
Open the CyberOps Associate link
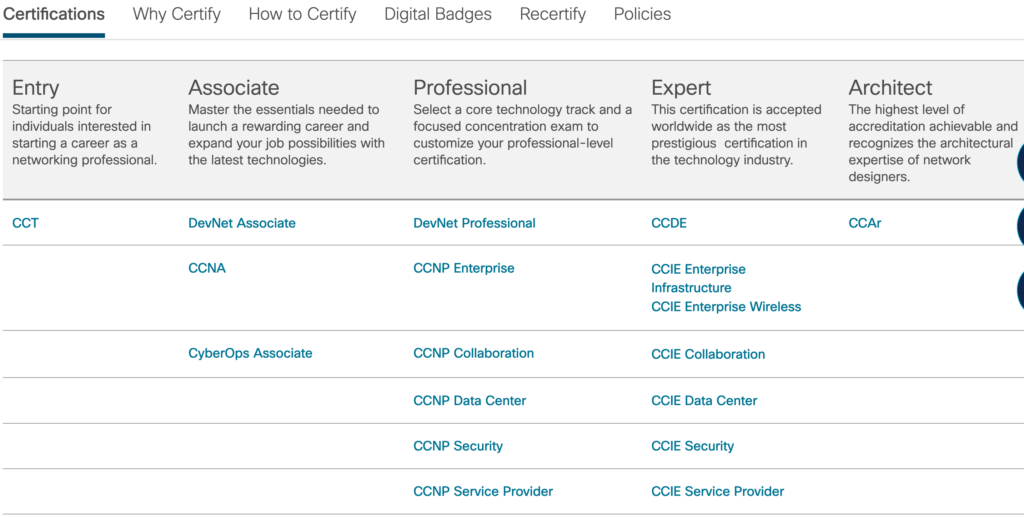pos(250,353)
